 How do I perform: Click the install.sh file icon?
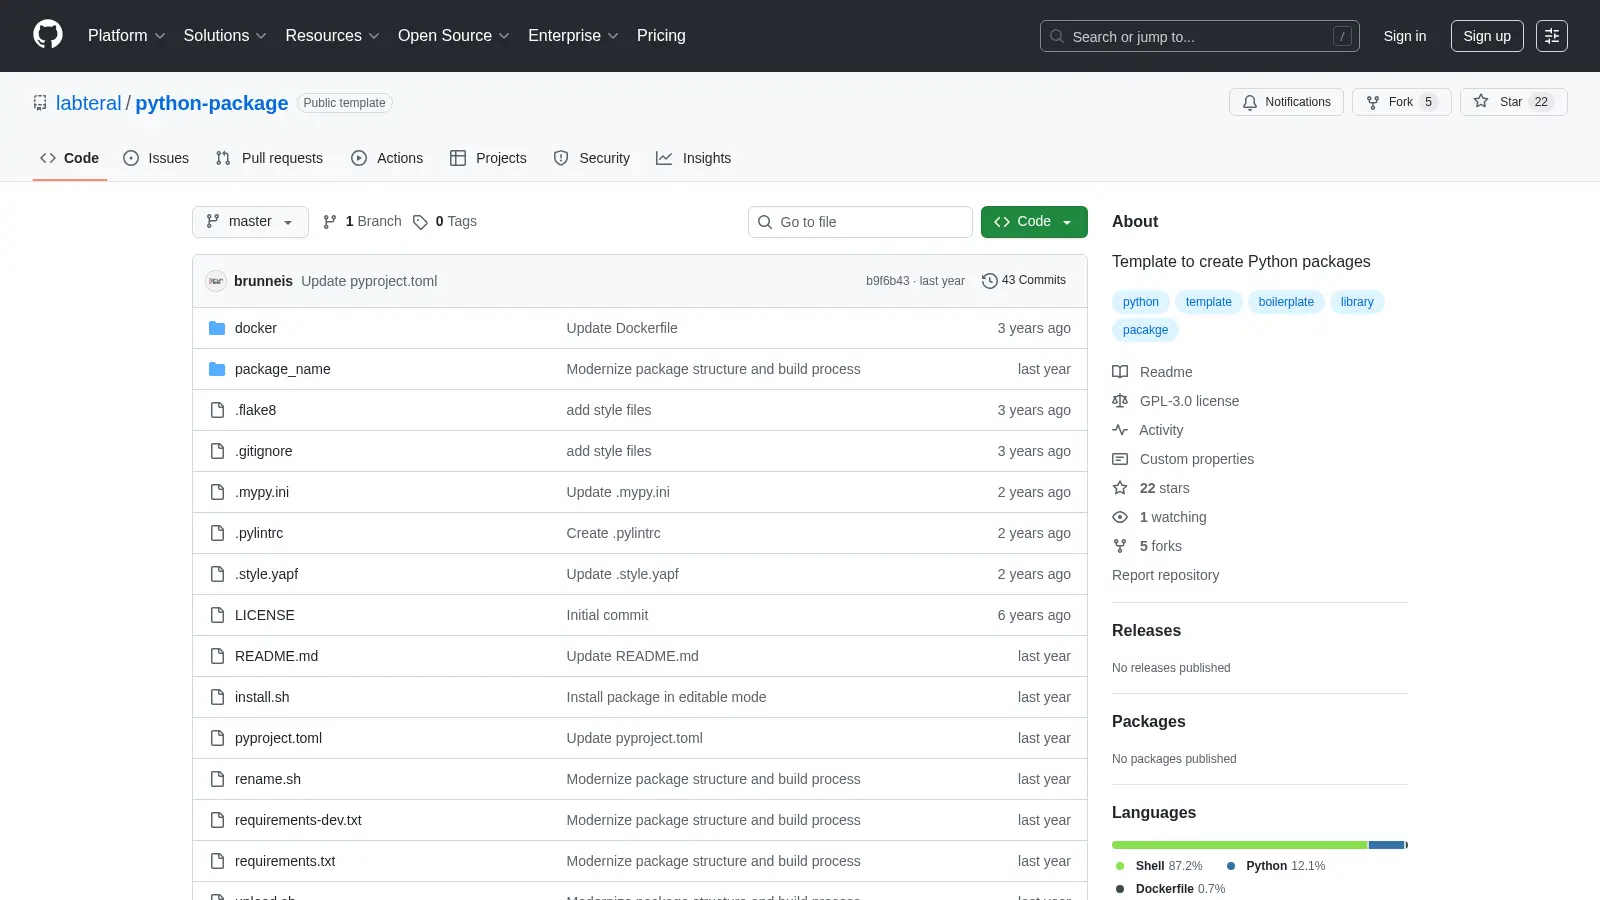point(217,697)
